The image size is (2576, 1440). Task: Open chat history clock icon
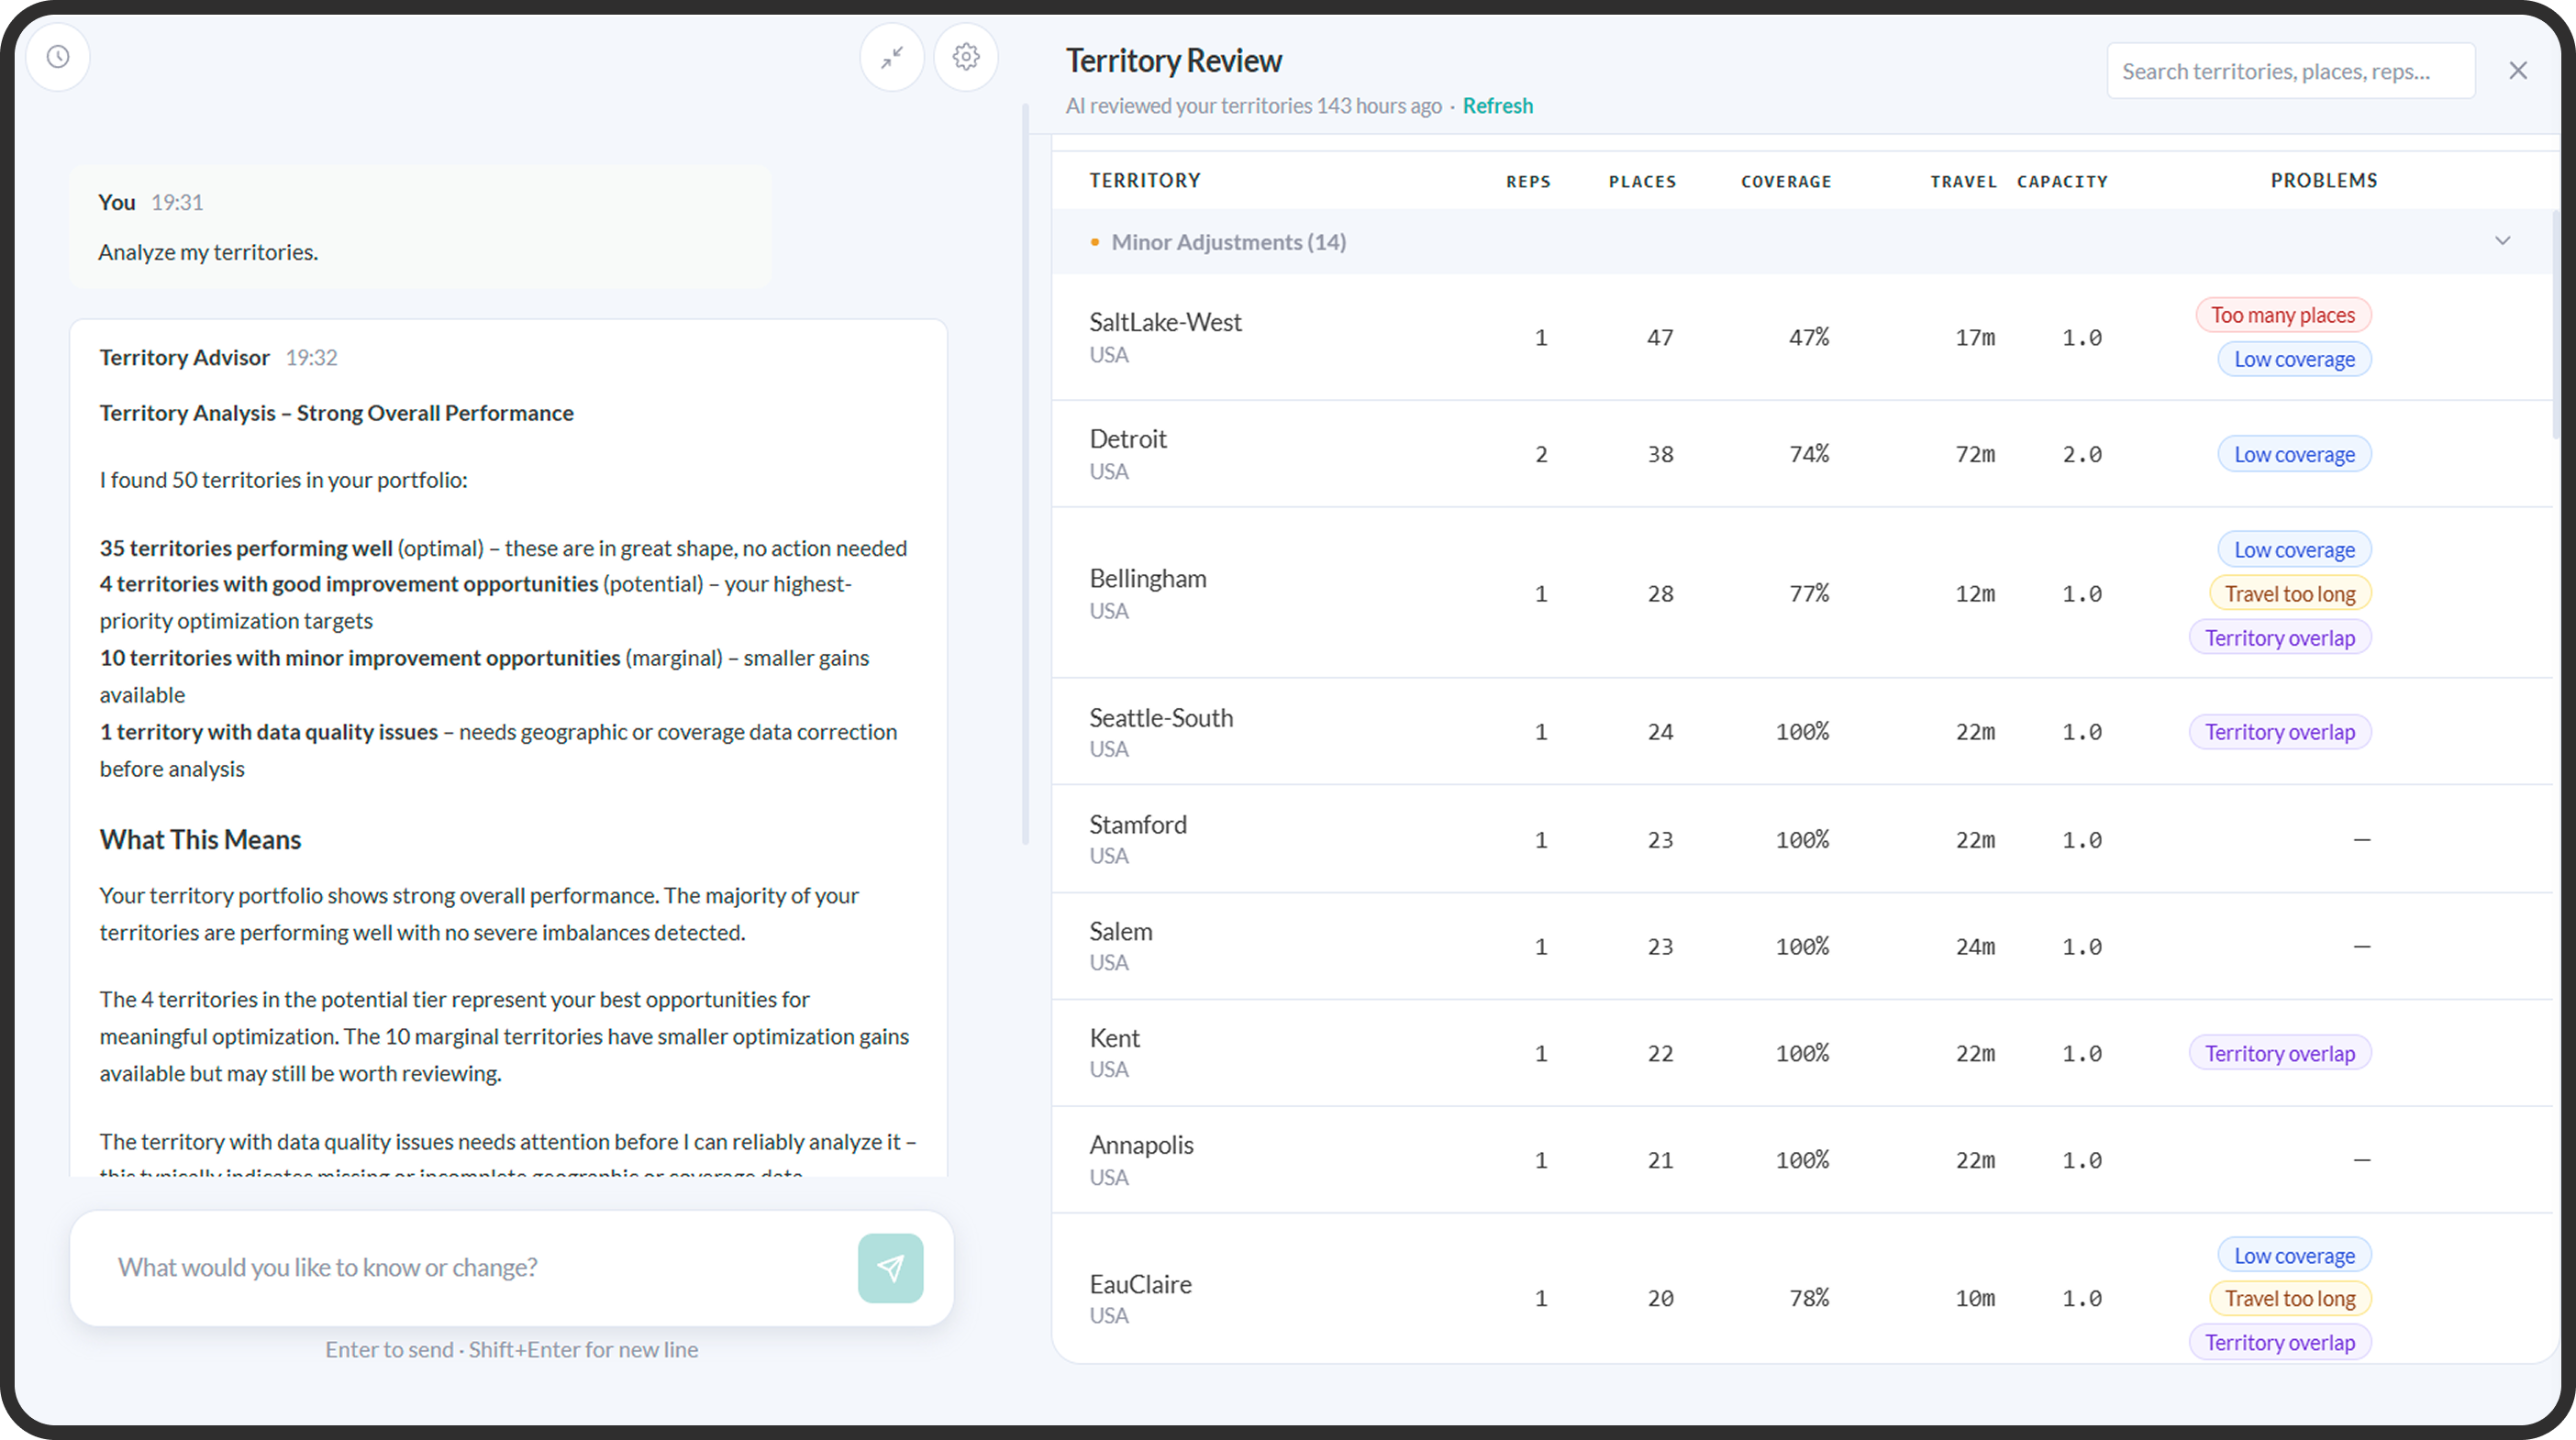58,57
